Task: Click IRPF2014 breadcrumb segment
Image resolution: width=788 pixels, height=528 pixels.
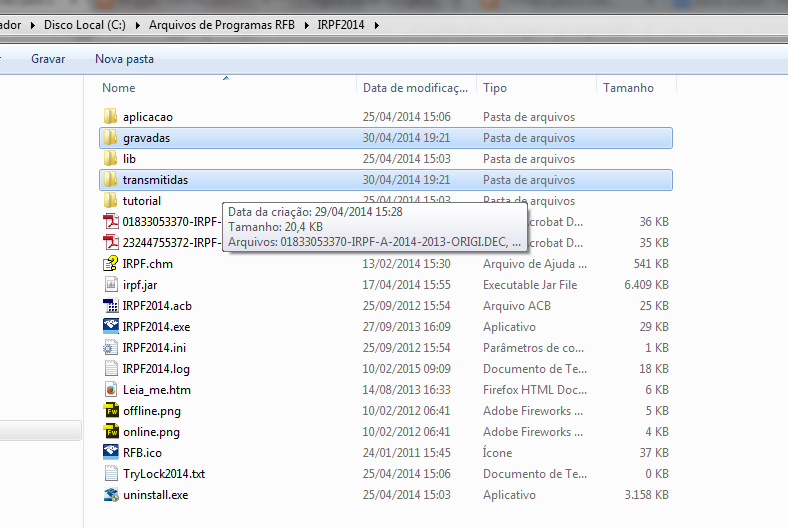Action: 341,25
